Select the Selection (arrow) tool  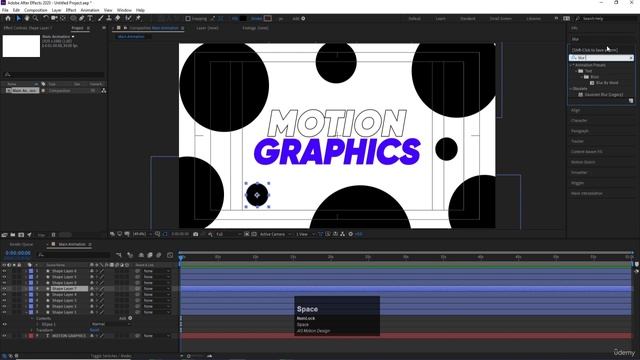click(x=18, y=18)
